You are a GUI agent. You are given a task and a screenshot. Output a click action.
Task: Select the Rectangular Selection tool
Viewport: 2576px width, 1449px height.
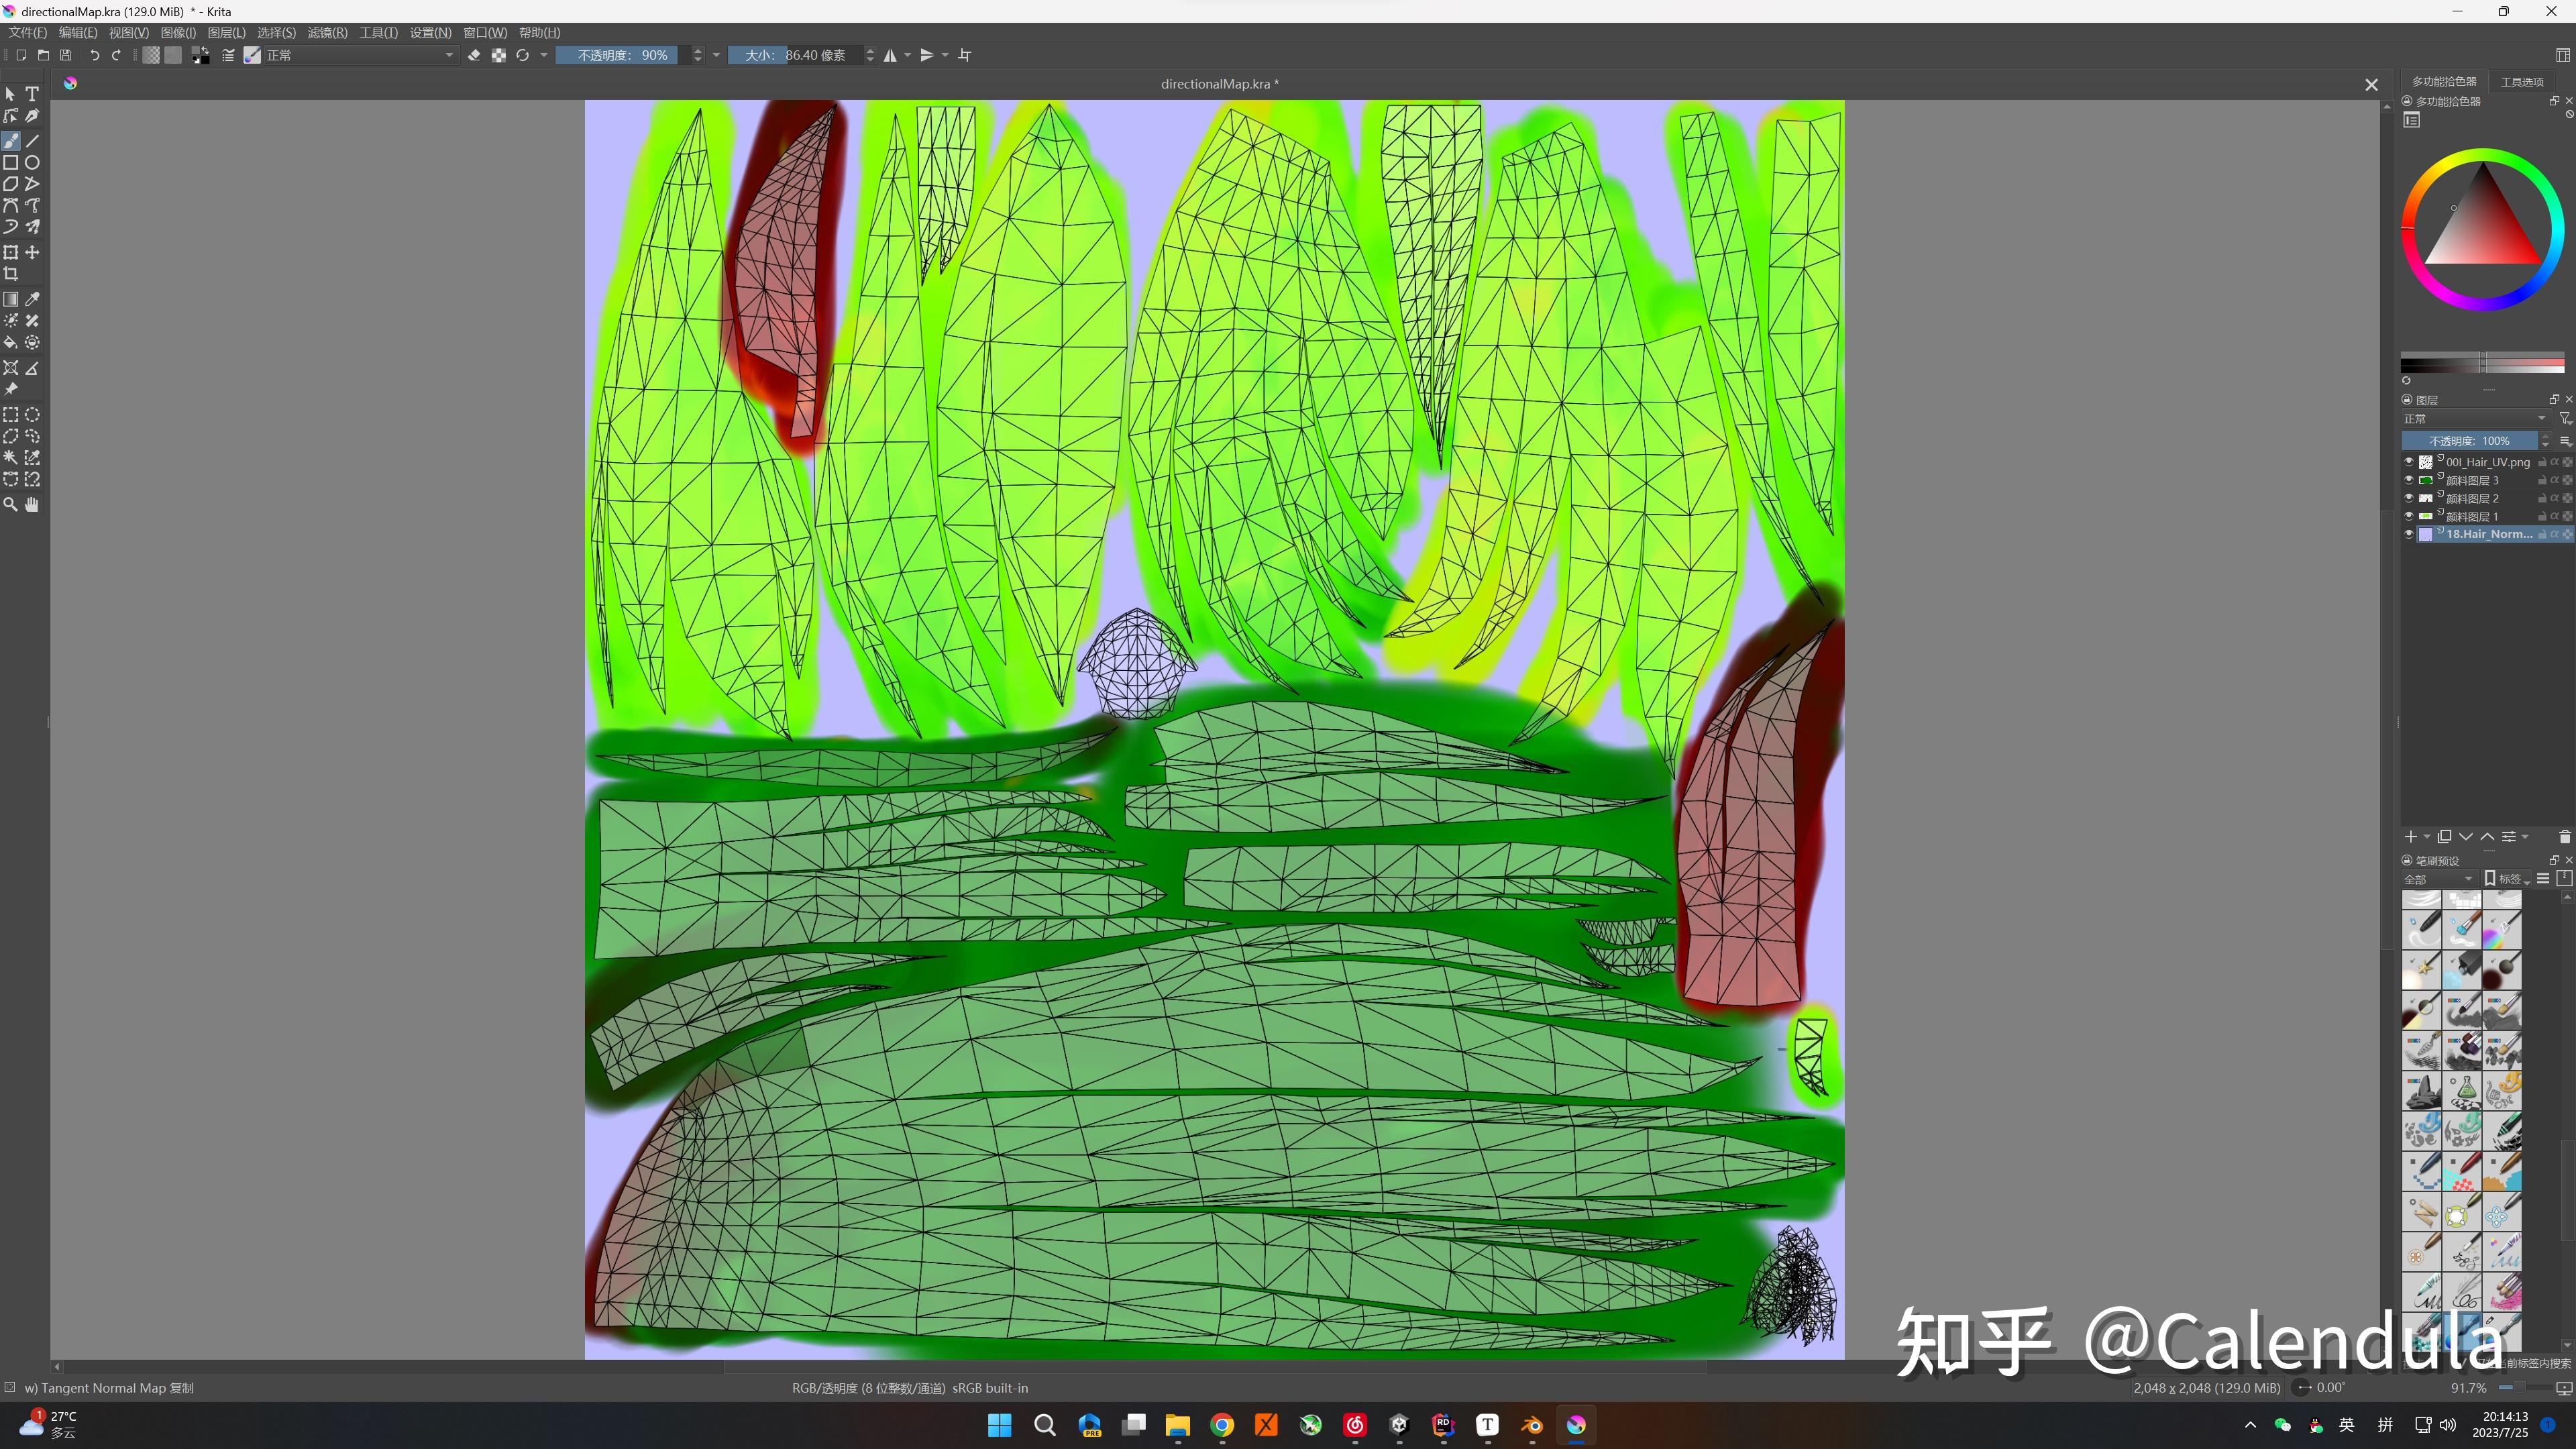11,415
